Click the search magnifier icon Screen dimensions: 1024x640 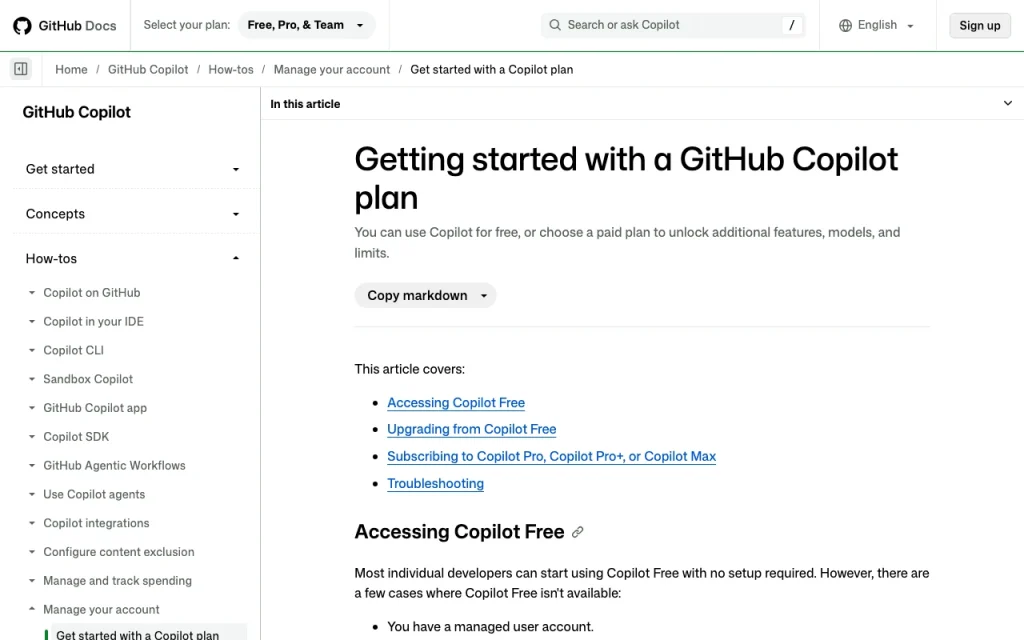(x=554, y=25)
